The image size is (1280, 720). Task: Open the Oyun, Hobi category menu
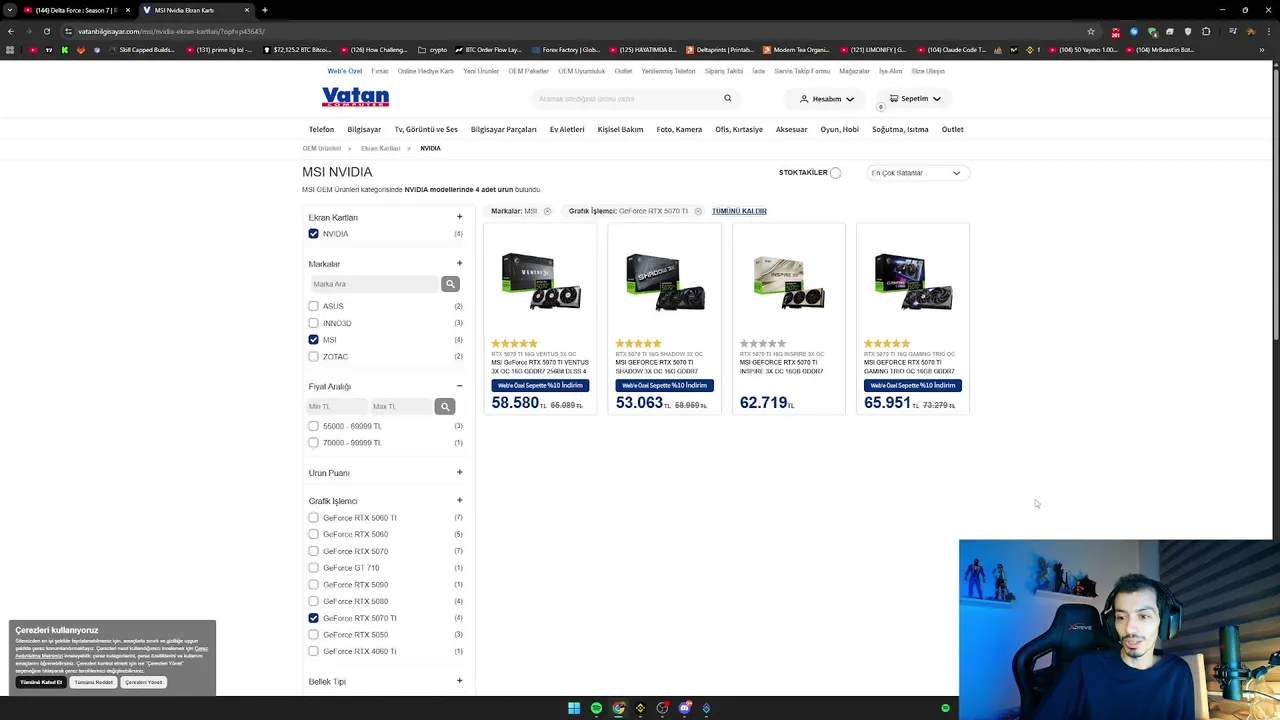click(839, 129)
